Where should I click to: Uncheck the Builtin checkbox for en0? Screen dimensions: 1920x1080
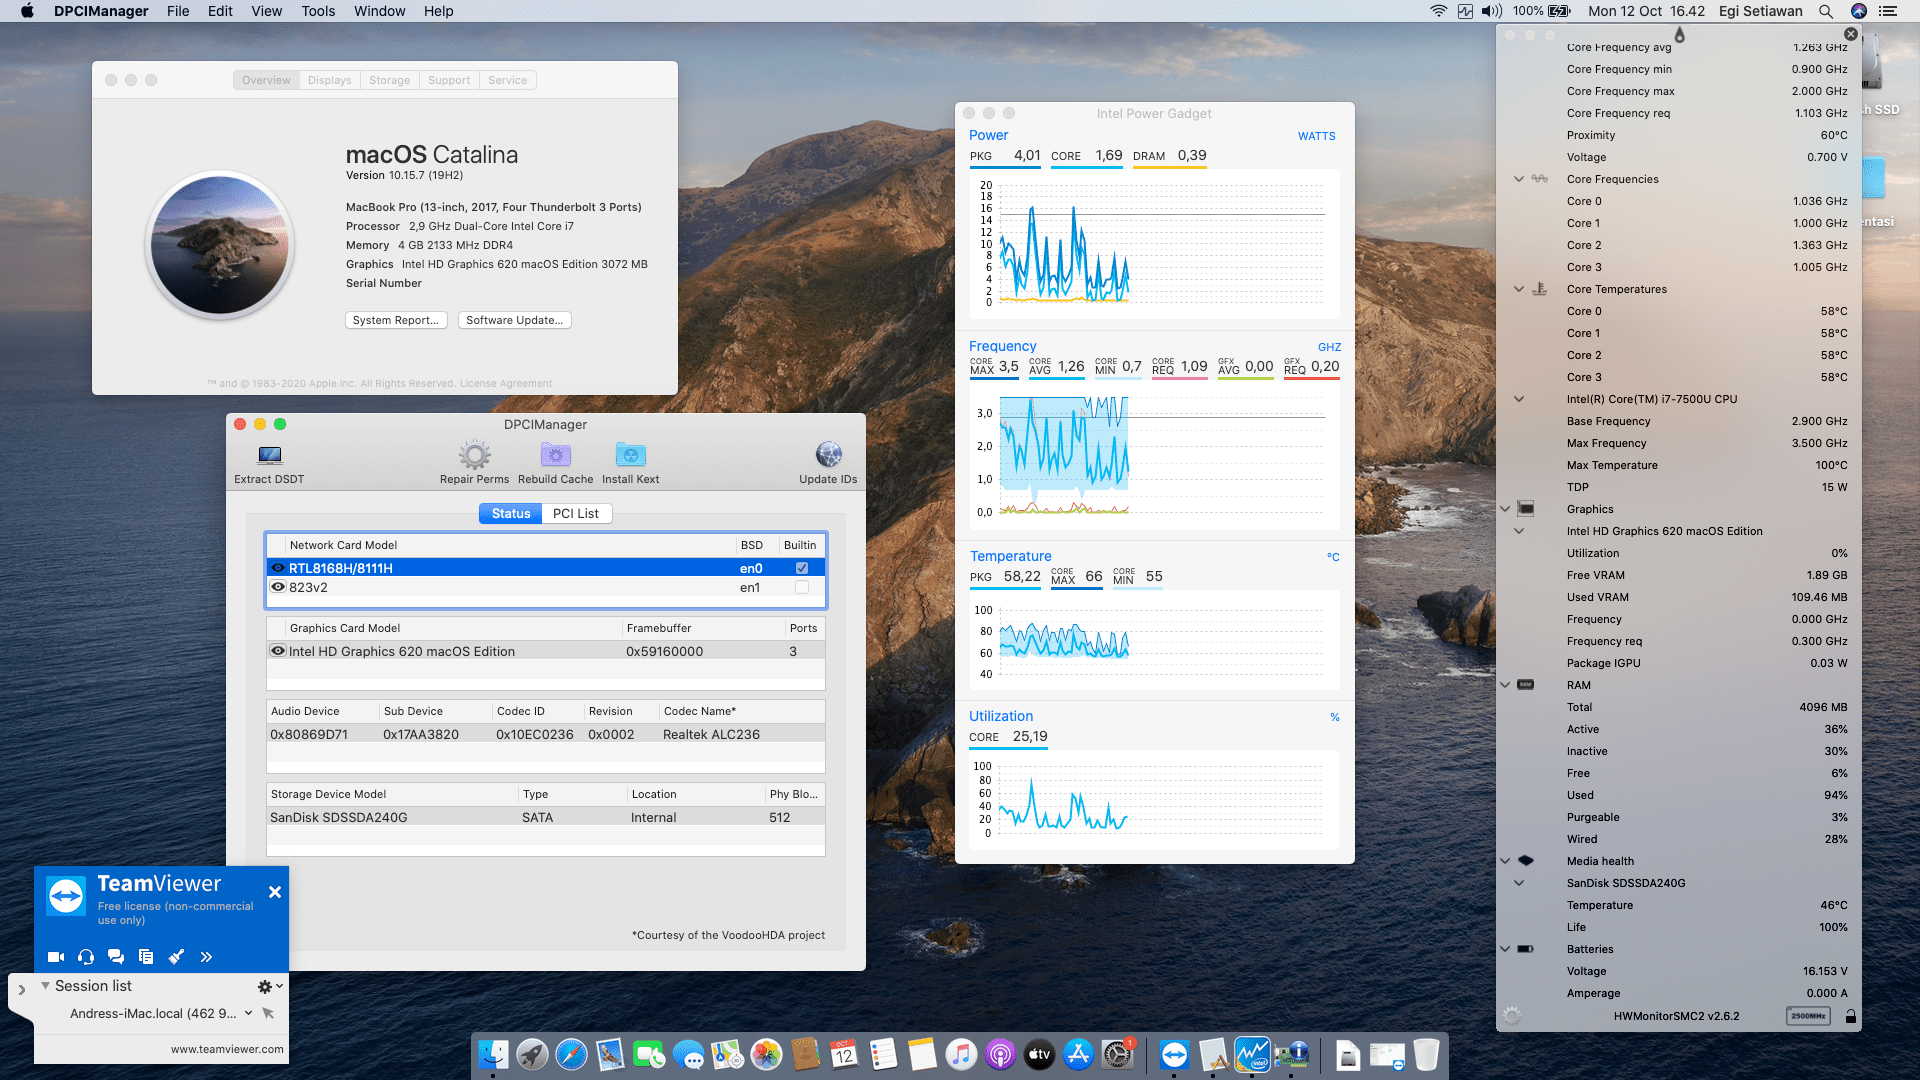802,568
